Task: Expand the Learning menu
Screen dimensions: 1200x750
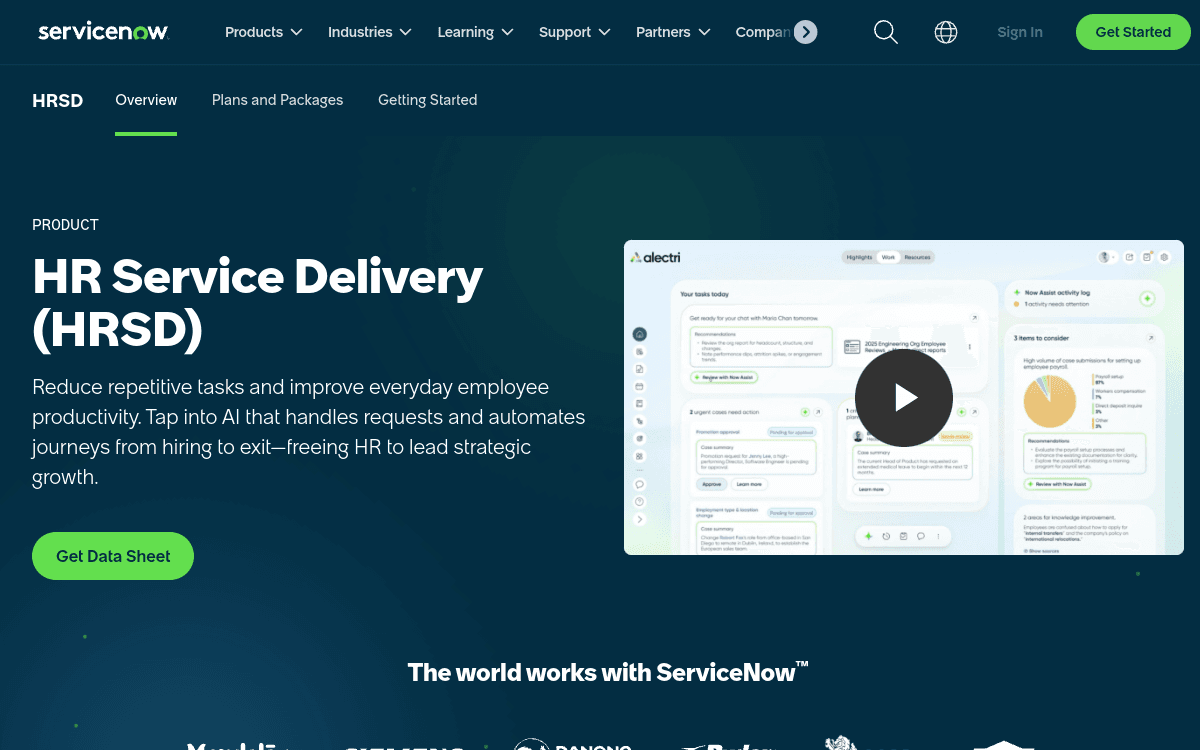Action: [476, 32]
